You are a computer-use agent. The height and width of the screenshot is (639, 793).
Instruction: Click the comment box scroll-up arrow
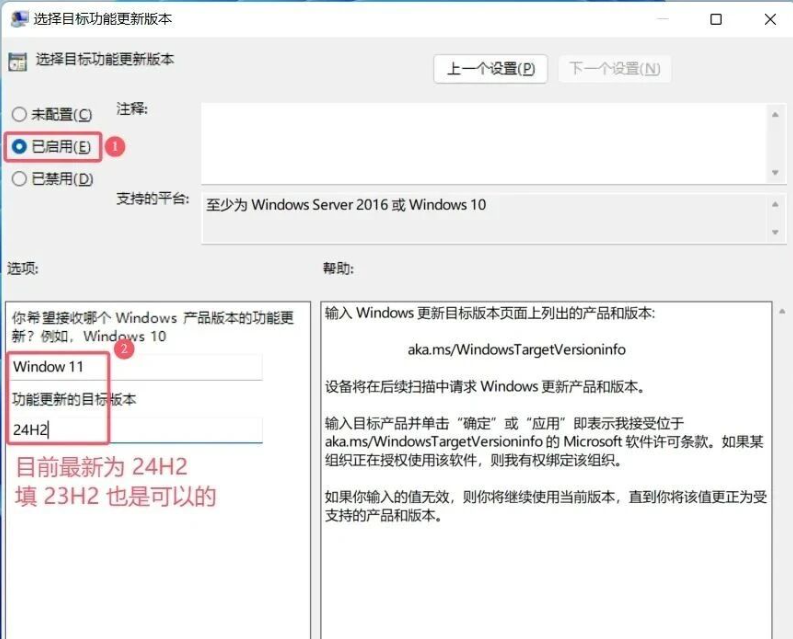775,115
